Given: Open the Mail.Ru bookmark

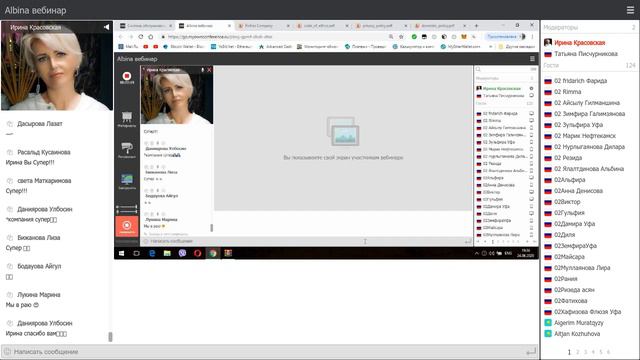Looking at the screenshot, I should click(x=128, y=47).
